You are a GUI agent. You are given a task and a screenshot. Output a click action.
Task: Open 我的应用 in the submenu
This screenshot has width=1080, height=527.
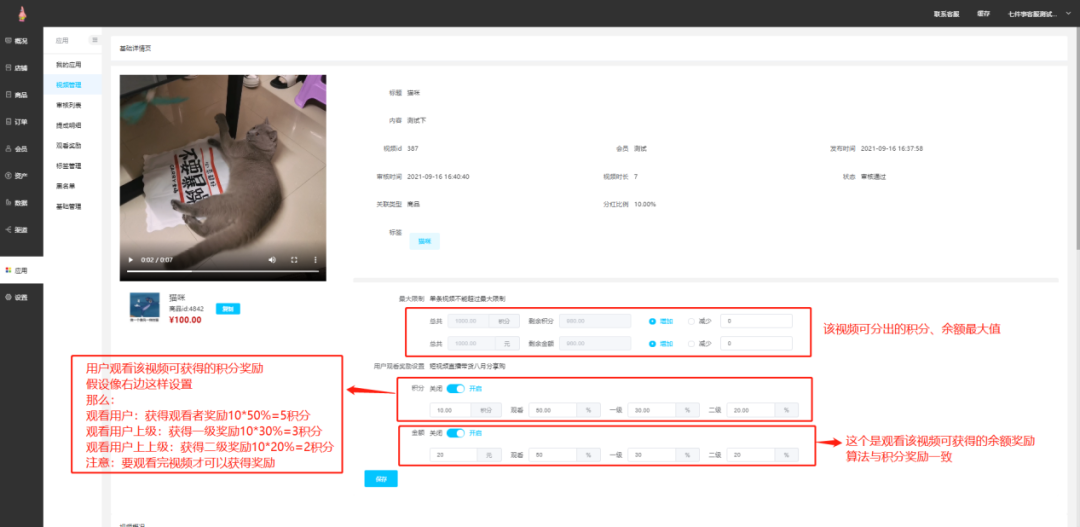(69, 65)
